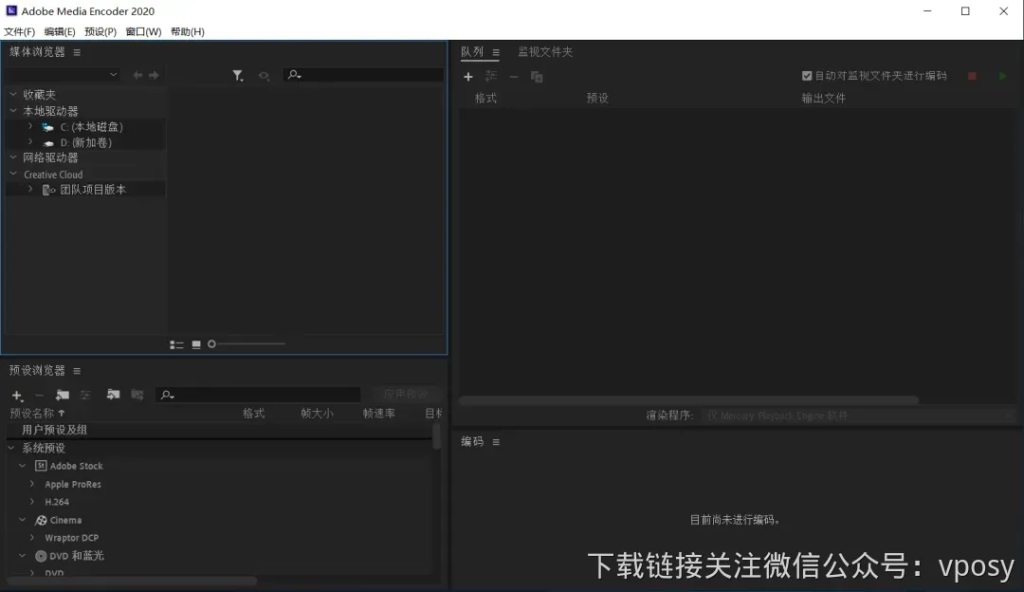Click the export presets icon
Screen dimensions: 1024x592
137,394
